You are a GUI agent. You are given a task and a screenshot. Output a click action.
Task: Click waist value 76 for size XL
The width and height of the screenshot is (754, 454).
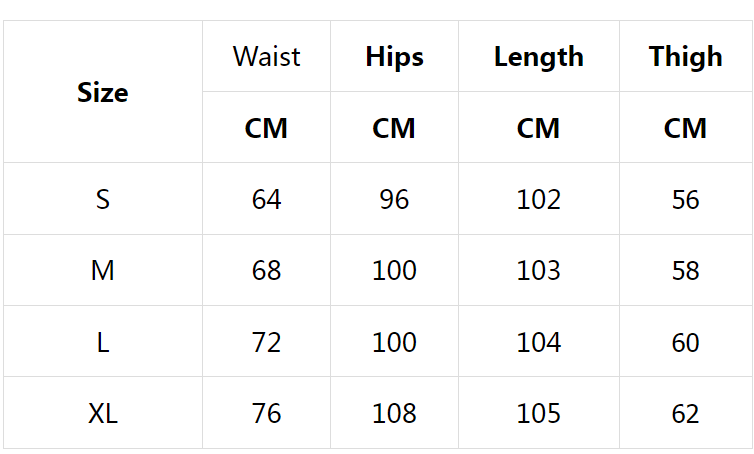[x=266, y=414]
